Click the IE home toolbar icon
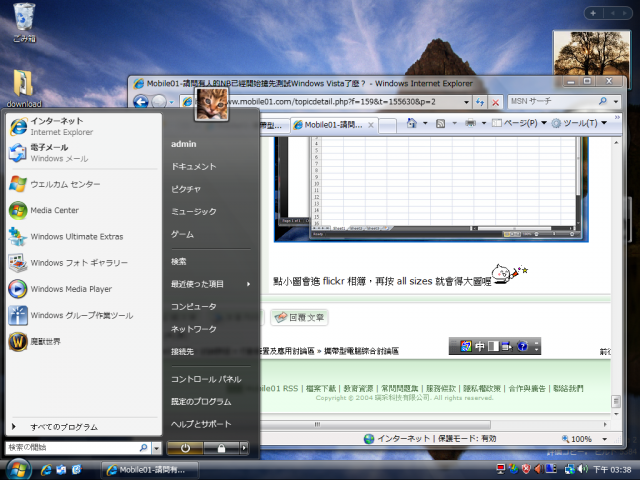This screenshot has width=640, height=480. click(x=412, y=123)
